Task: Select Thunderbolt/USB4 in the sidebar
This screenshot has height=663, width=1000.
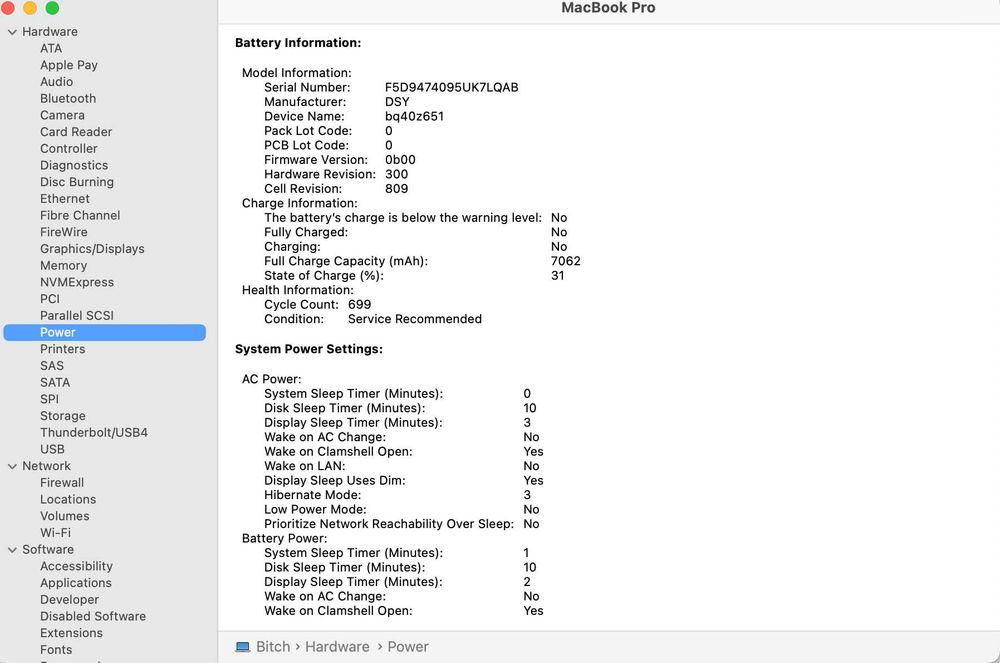Action: click(94, 432)
